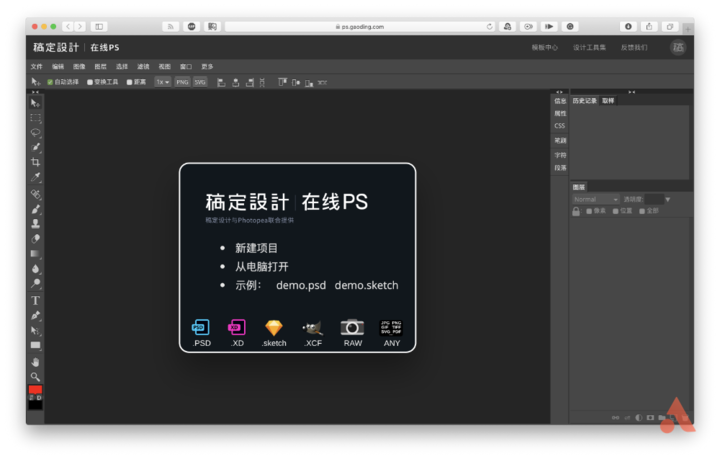720x459 pixels.
Task: Collapse the history panel column arrows
Action: [632, 92]
